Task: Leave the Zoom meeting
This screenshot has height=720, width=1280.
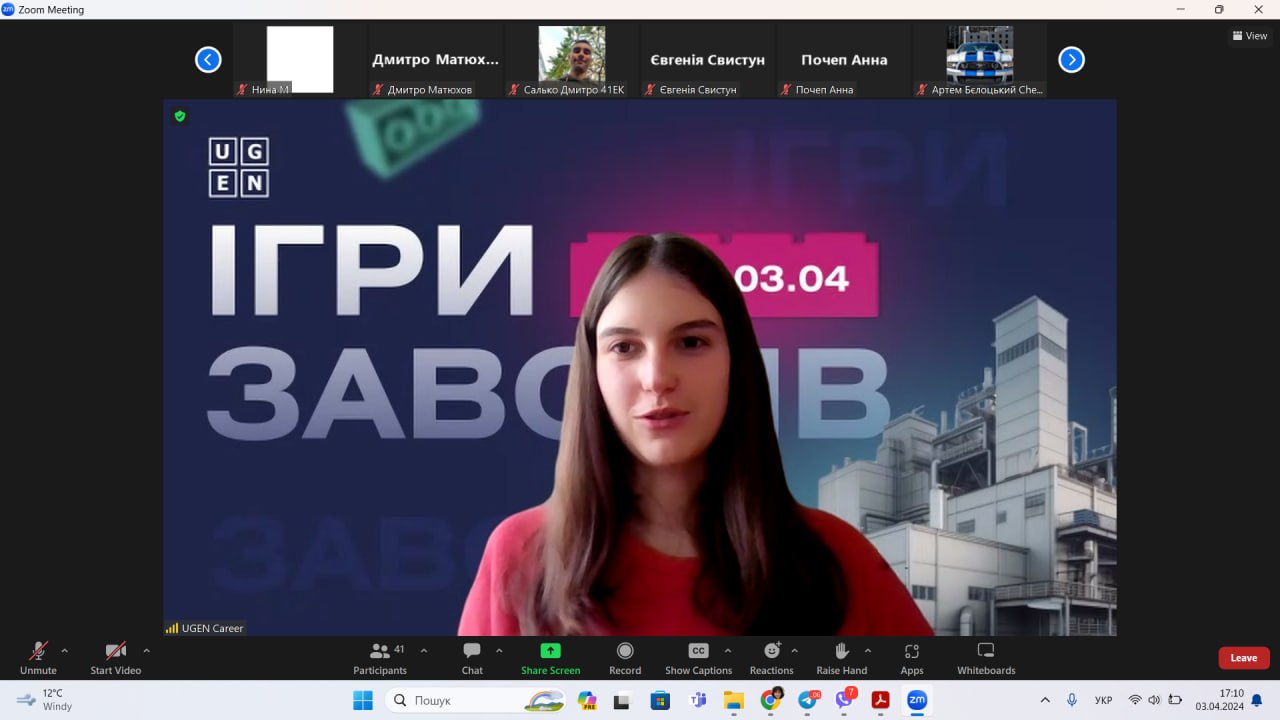Action: [1244, 658]
